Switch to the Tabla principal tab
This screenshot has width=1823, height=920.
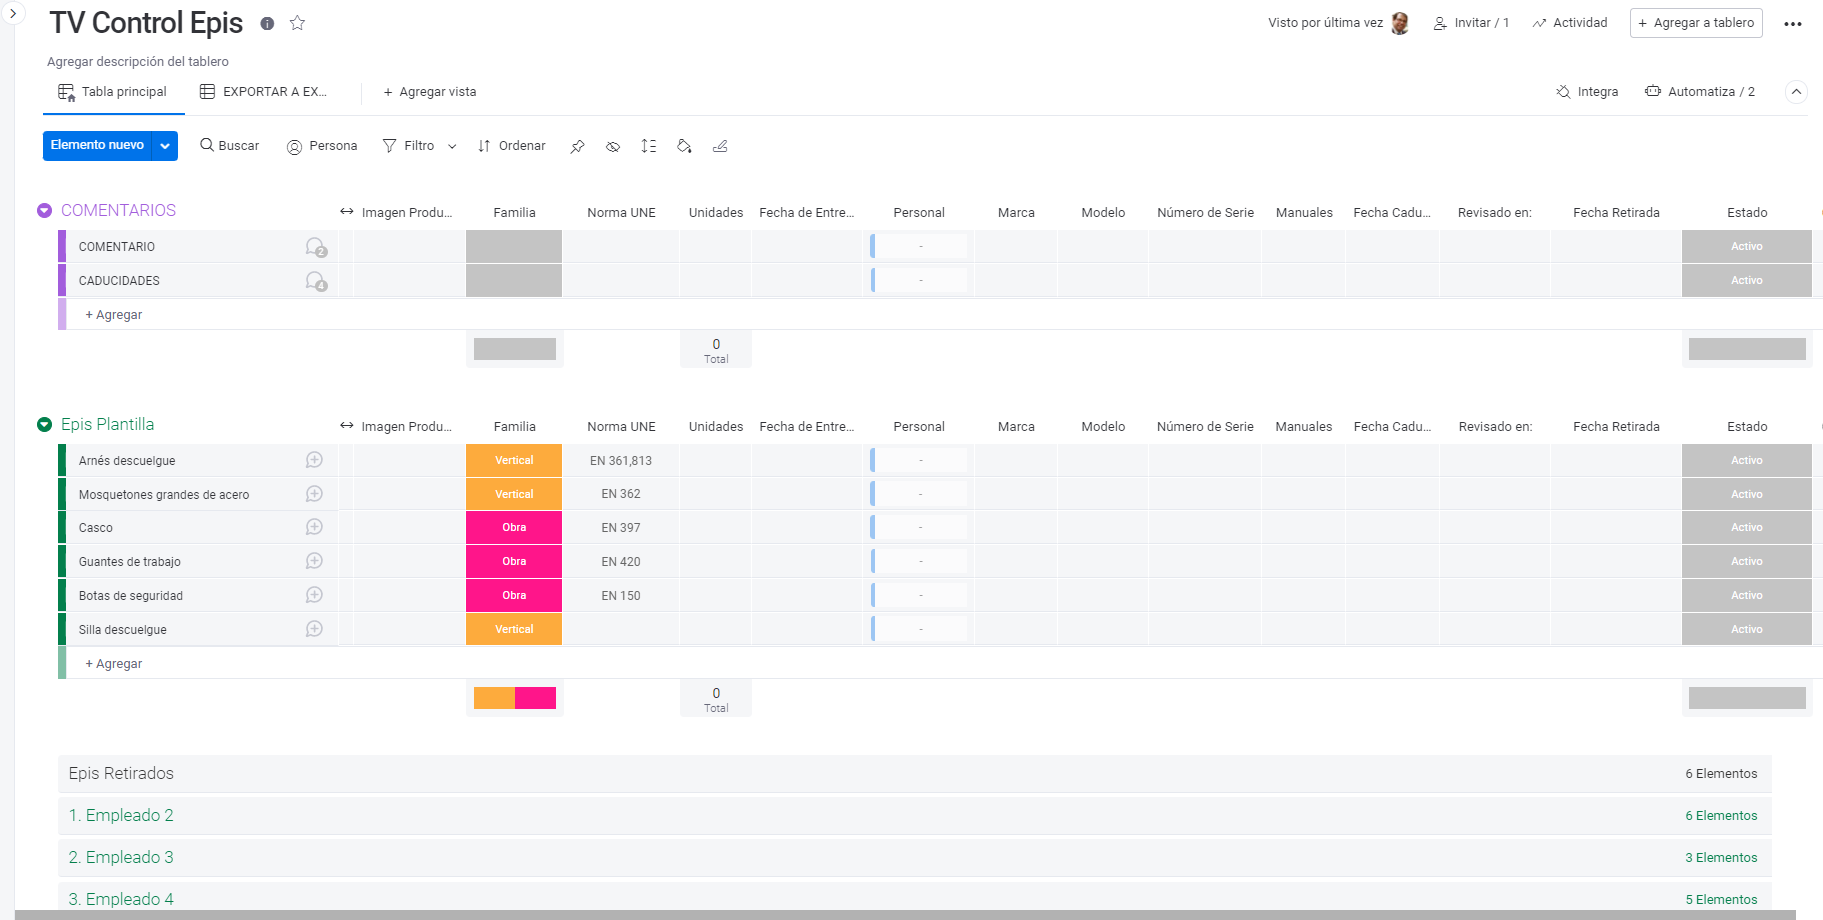(113, 92)
